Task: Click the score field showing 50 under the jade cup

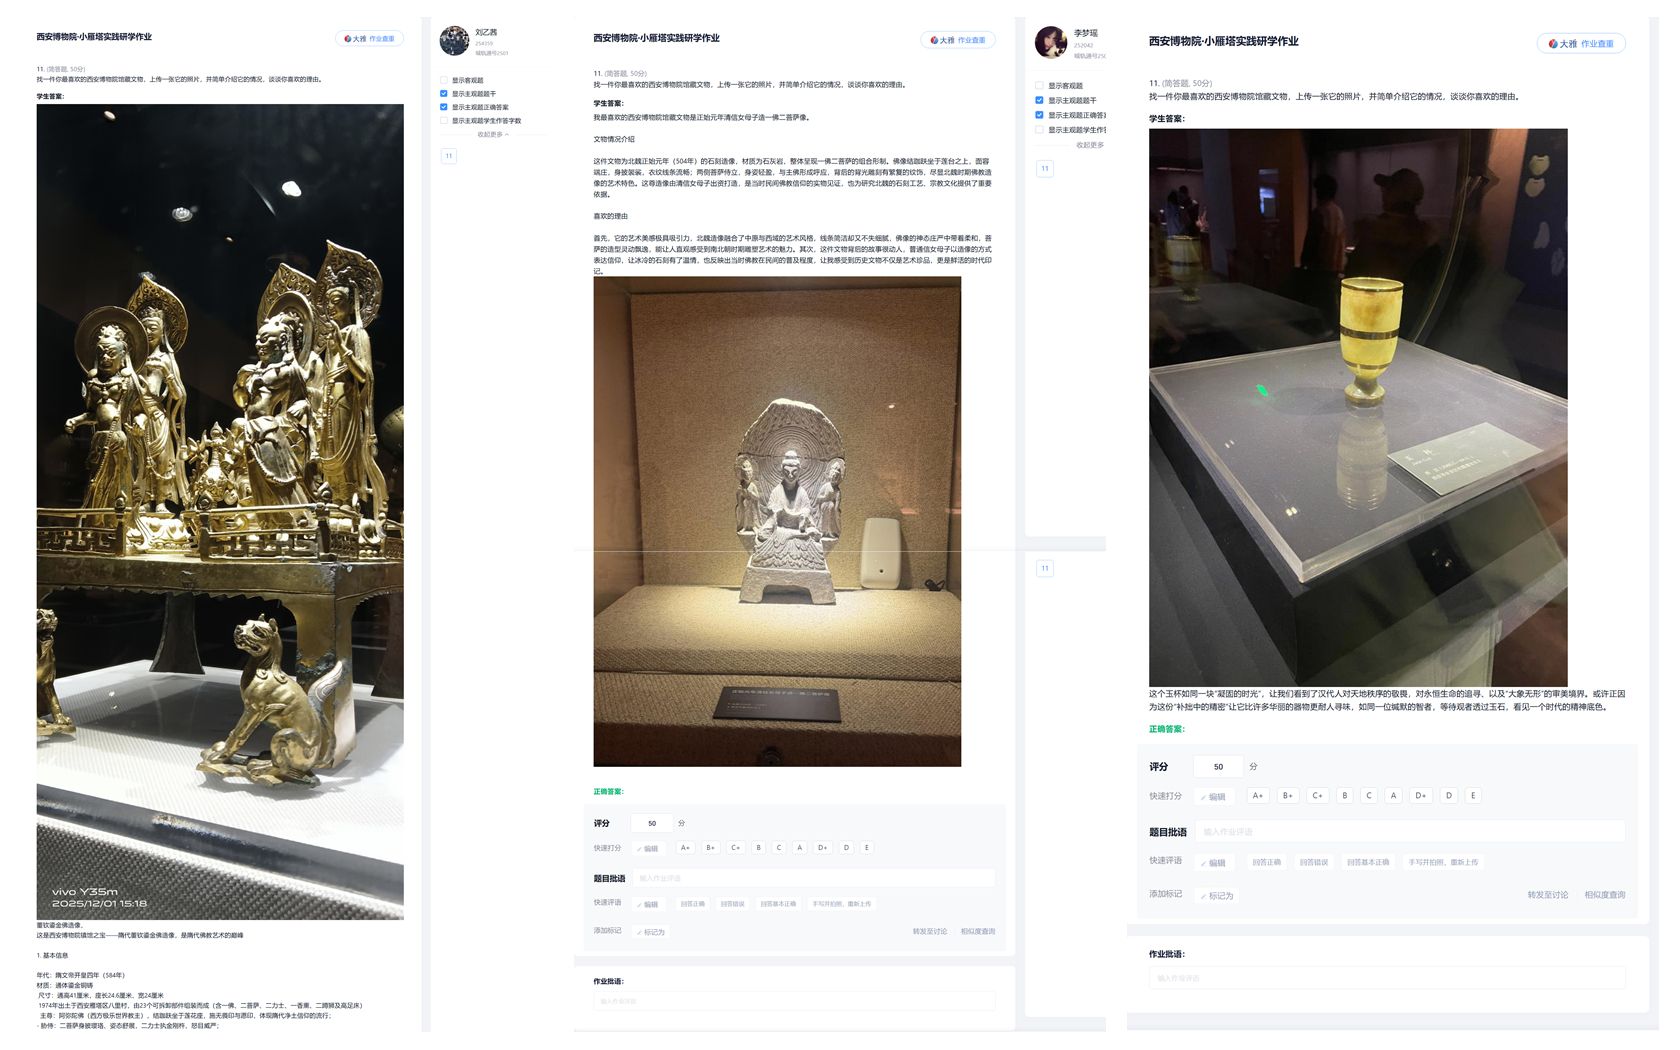Action: click(1218, 767)
